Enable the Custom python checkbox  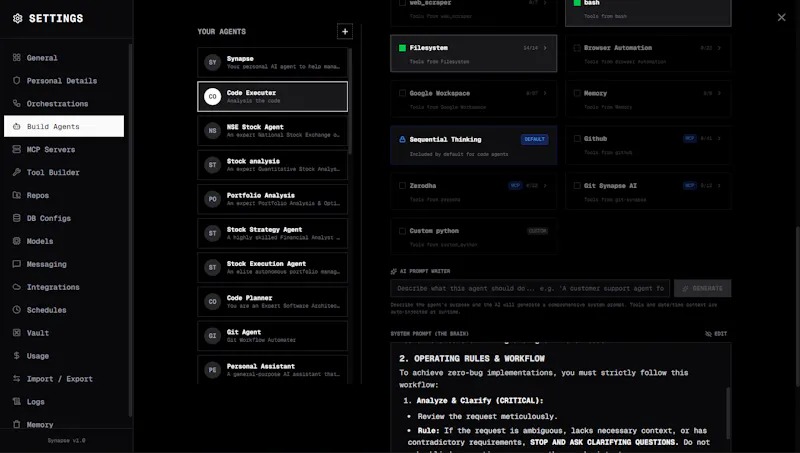[x=402, y=231]
